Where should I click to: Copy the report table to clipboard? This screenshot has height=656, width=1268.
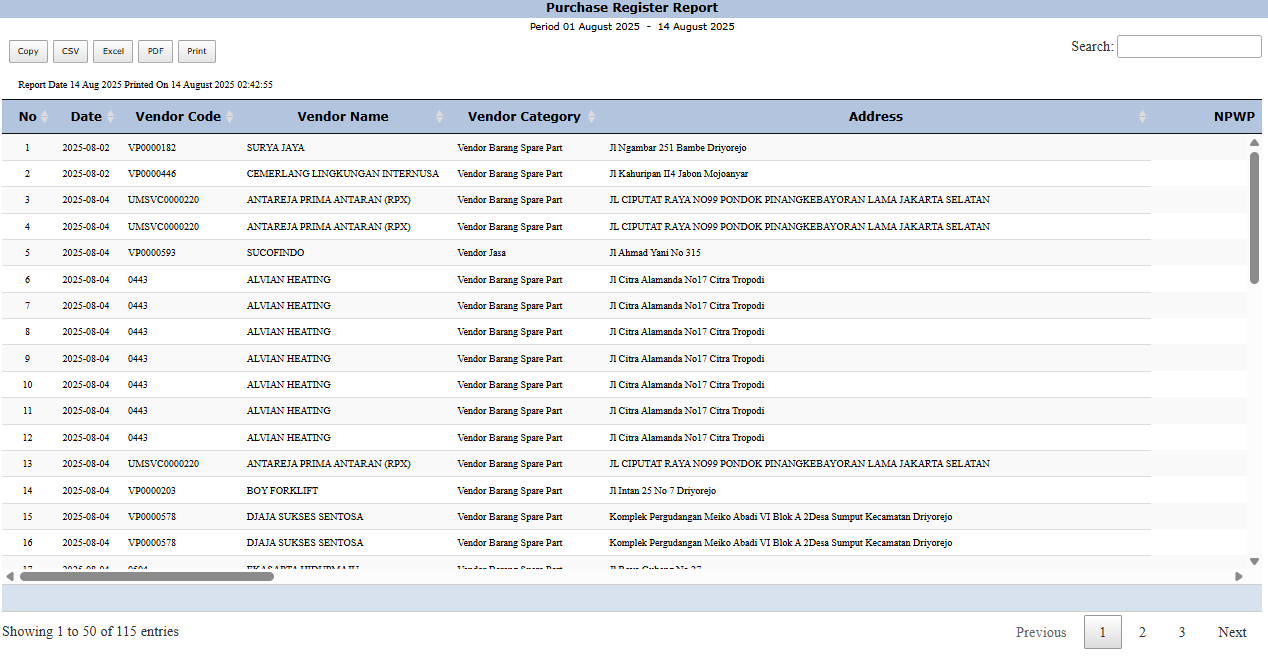pos(28,51)
